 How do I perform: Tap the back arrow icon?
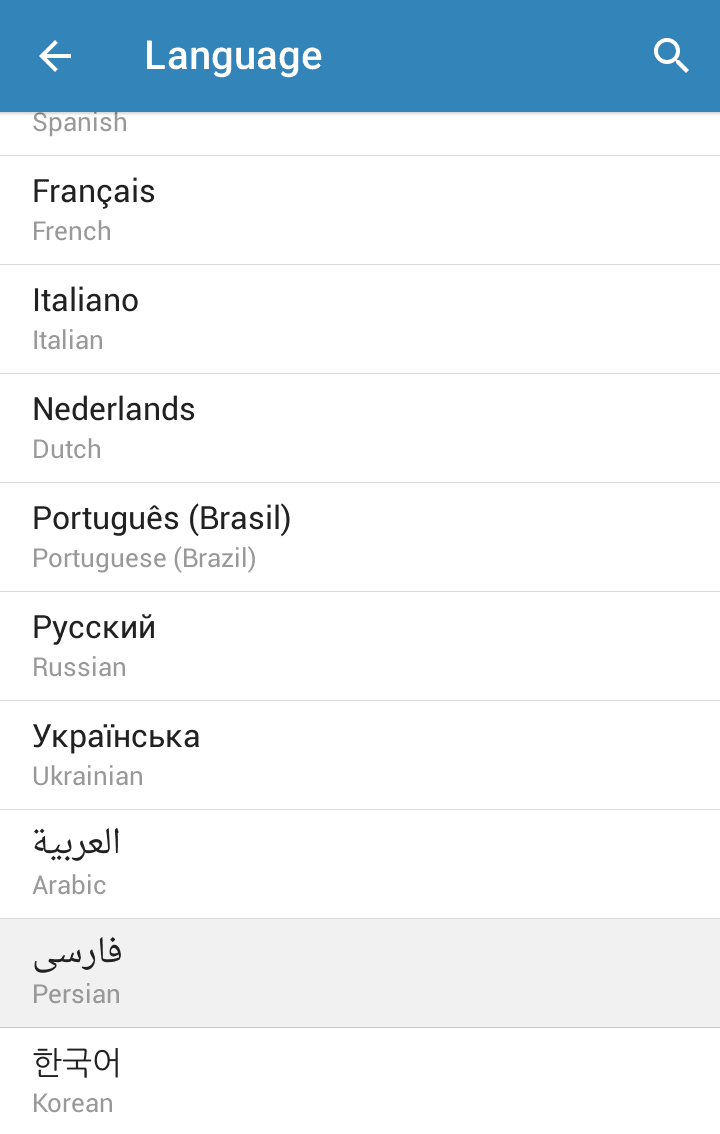pyautogui.click(x=55, y=56)
